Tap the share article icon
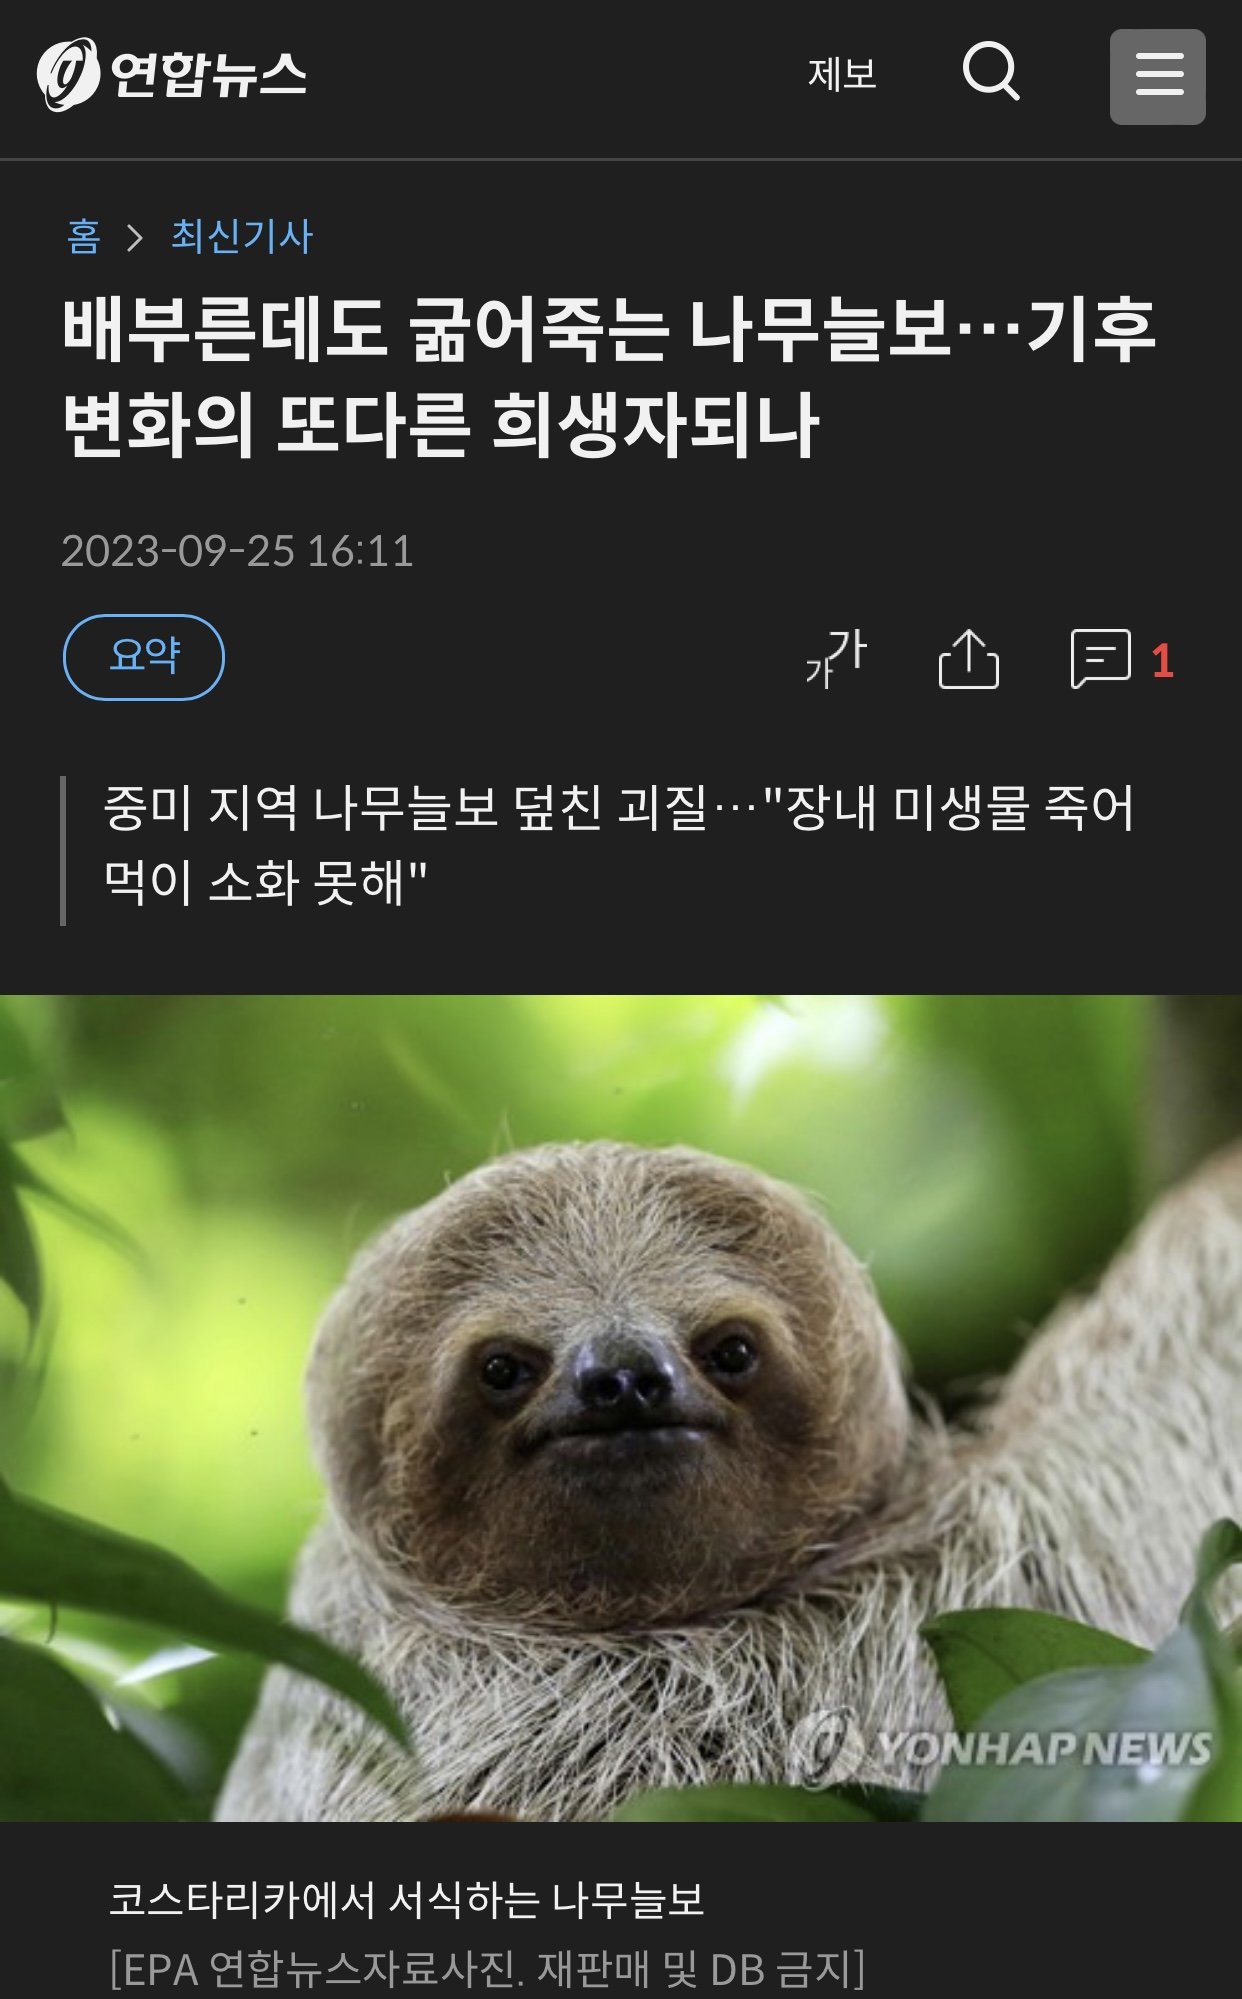 (969, 658)
